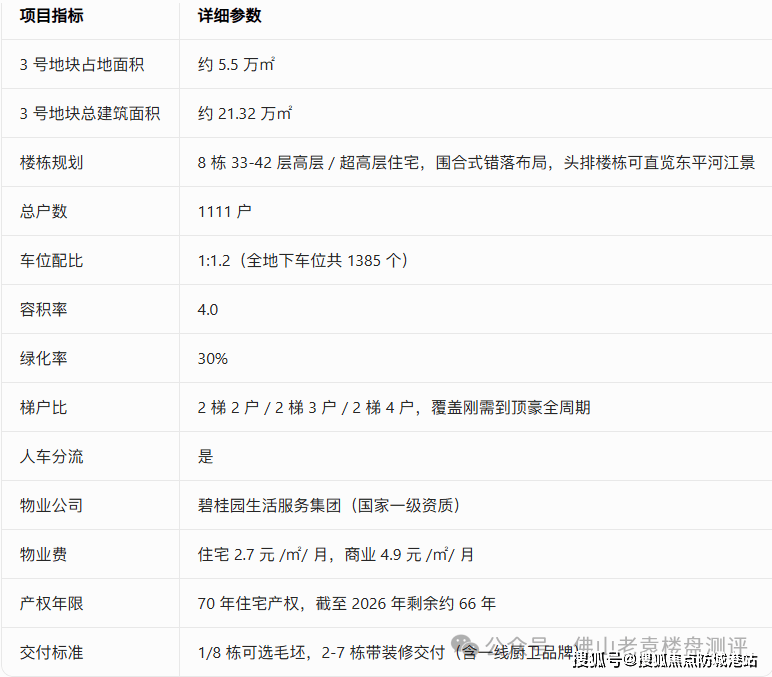Click the 搜狐号@搜狐焦点防城港站 watermark text
Viewport: 772px width, 677px height.
coord(664,660)
